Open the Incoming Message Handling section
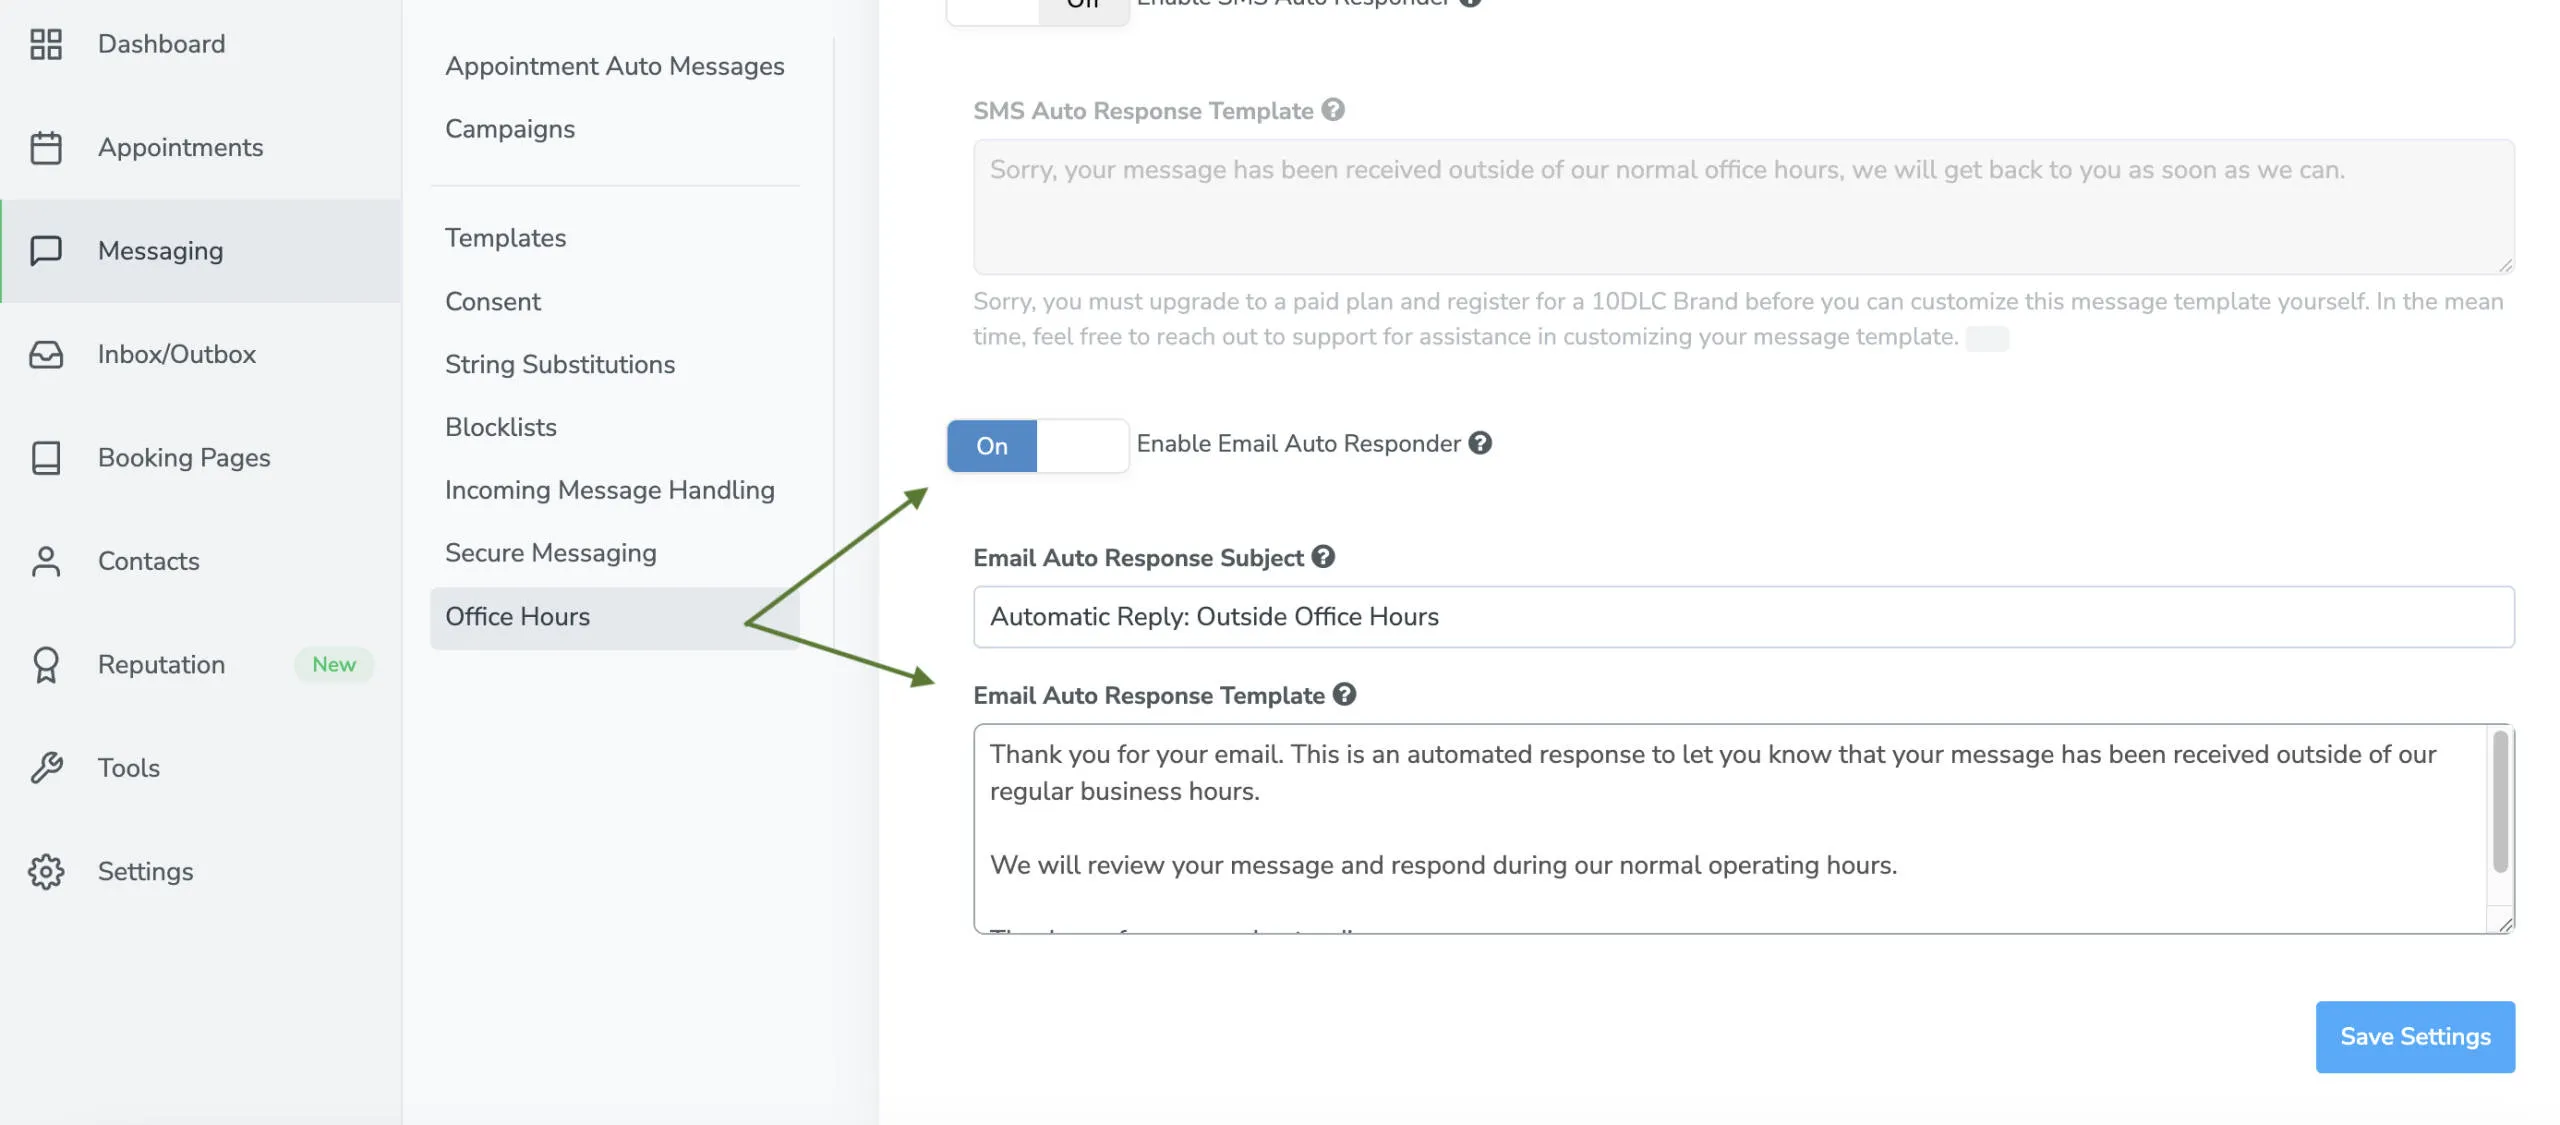 [609, 490]
